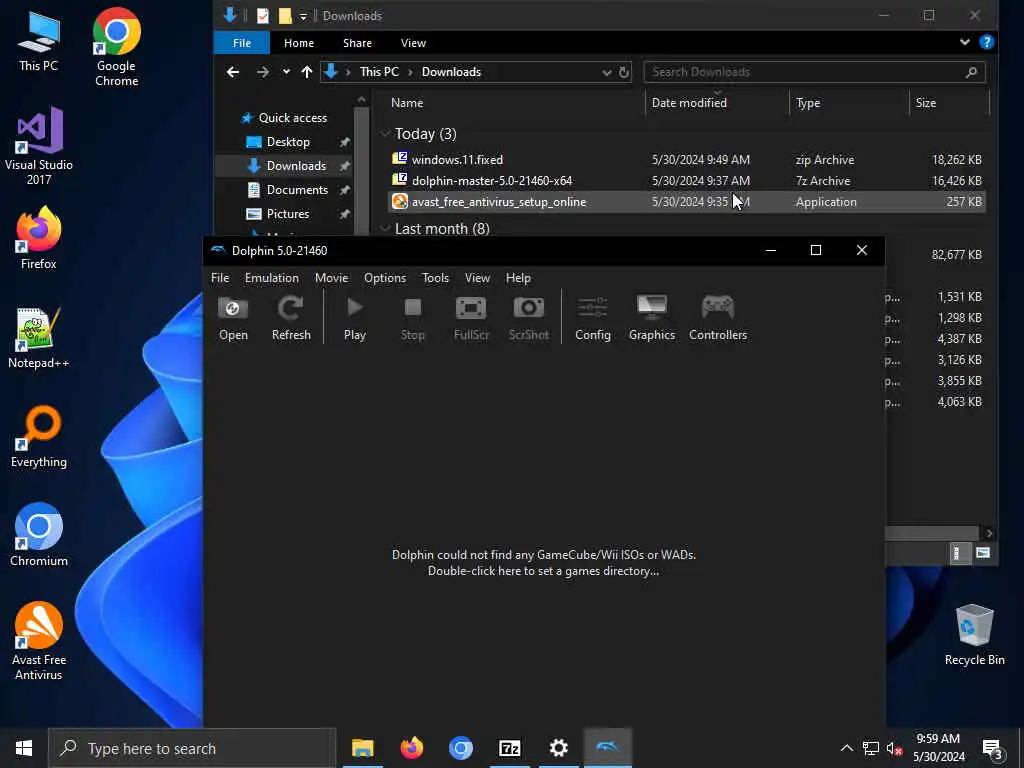The height and width of the screenshot is (768, 1024).
Task: Open a game file with Dolphin's Open icon
Action: click(233, 318)
